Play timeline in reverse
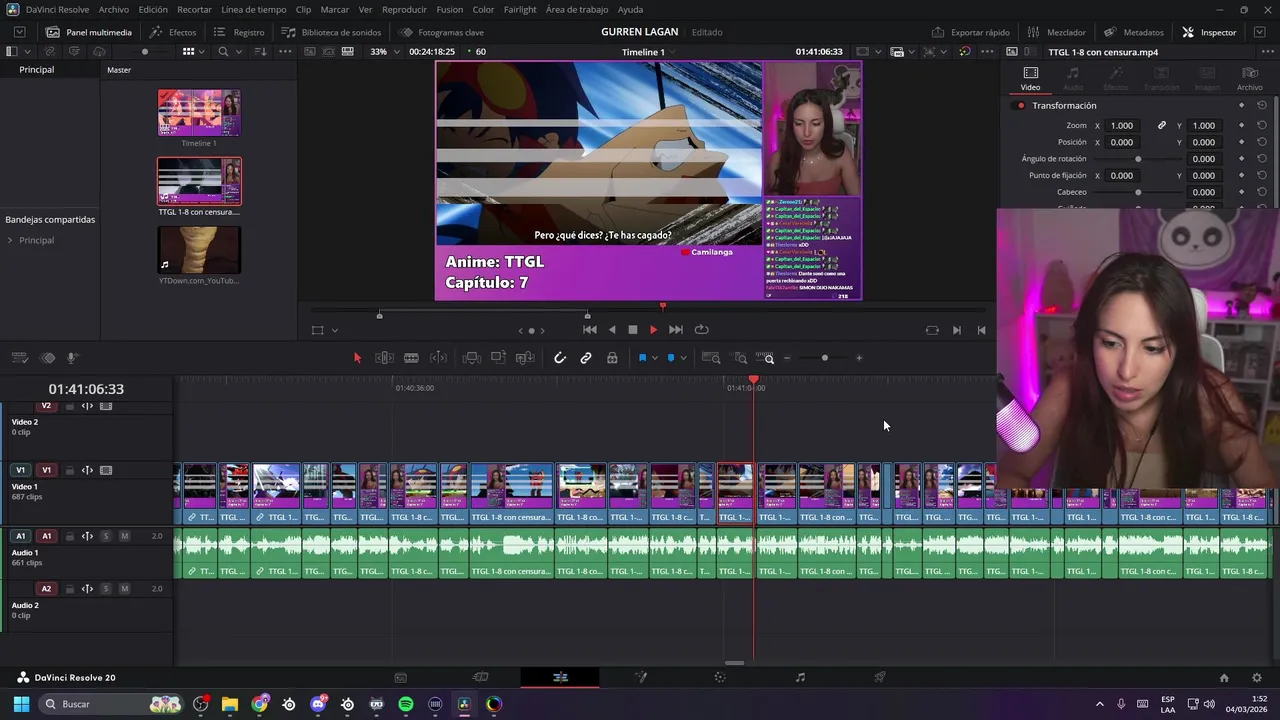Viewport: 1280px width, 720px height. click(612, 330)
